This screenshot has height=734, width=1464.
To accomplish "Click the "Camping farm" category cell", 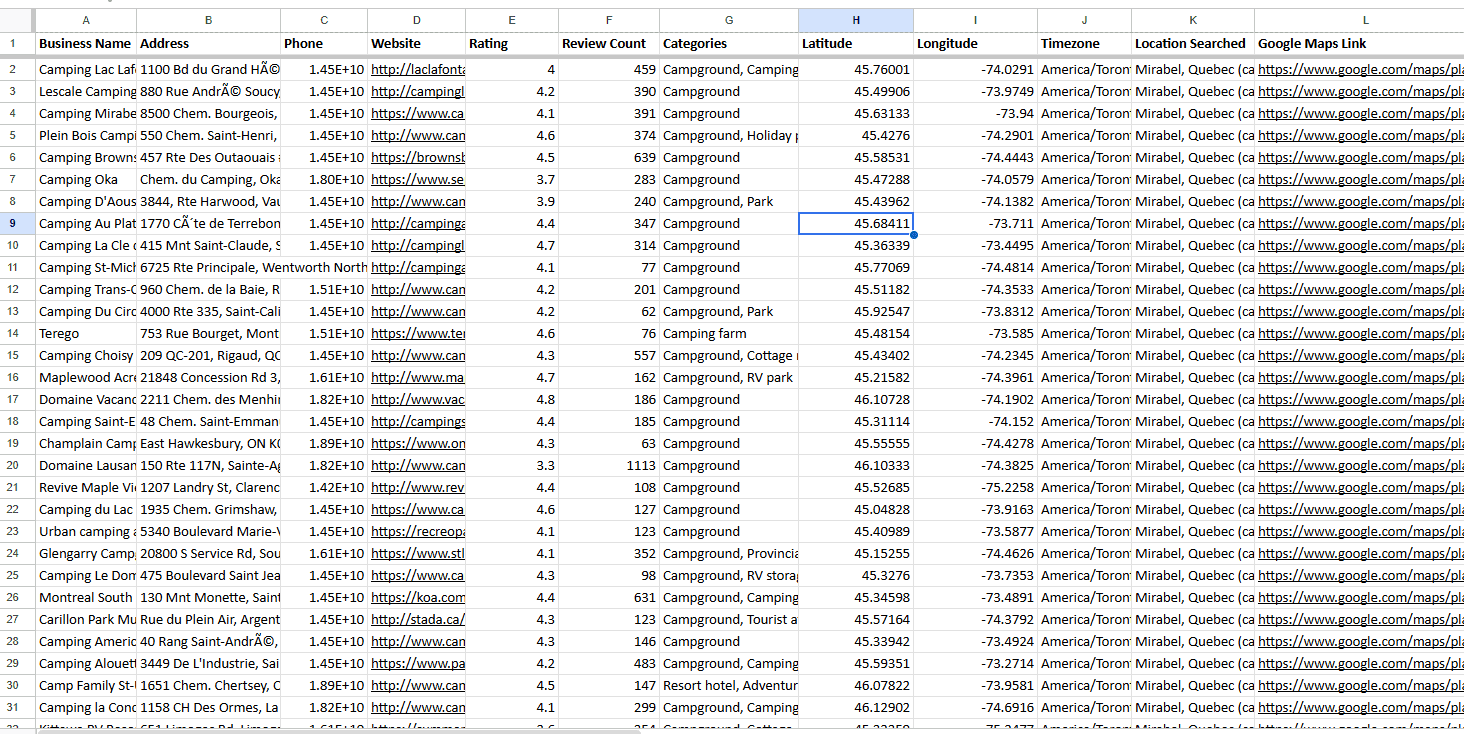I will point(729,334).
